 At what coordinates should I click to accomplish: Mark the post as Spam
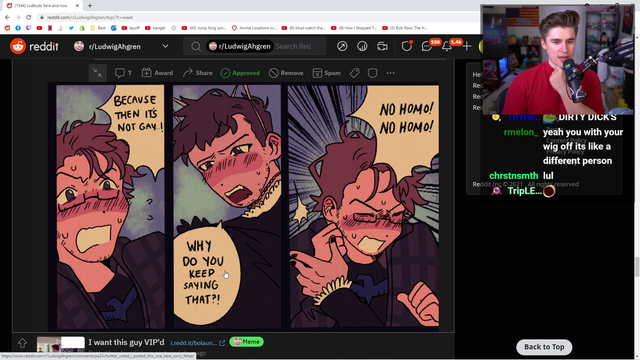pyautogui.click(x=327, y=73)
